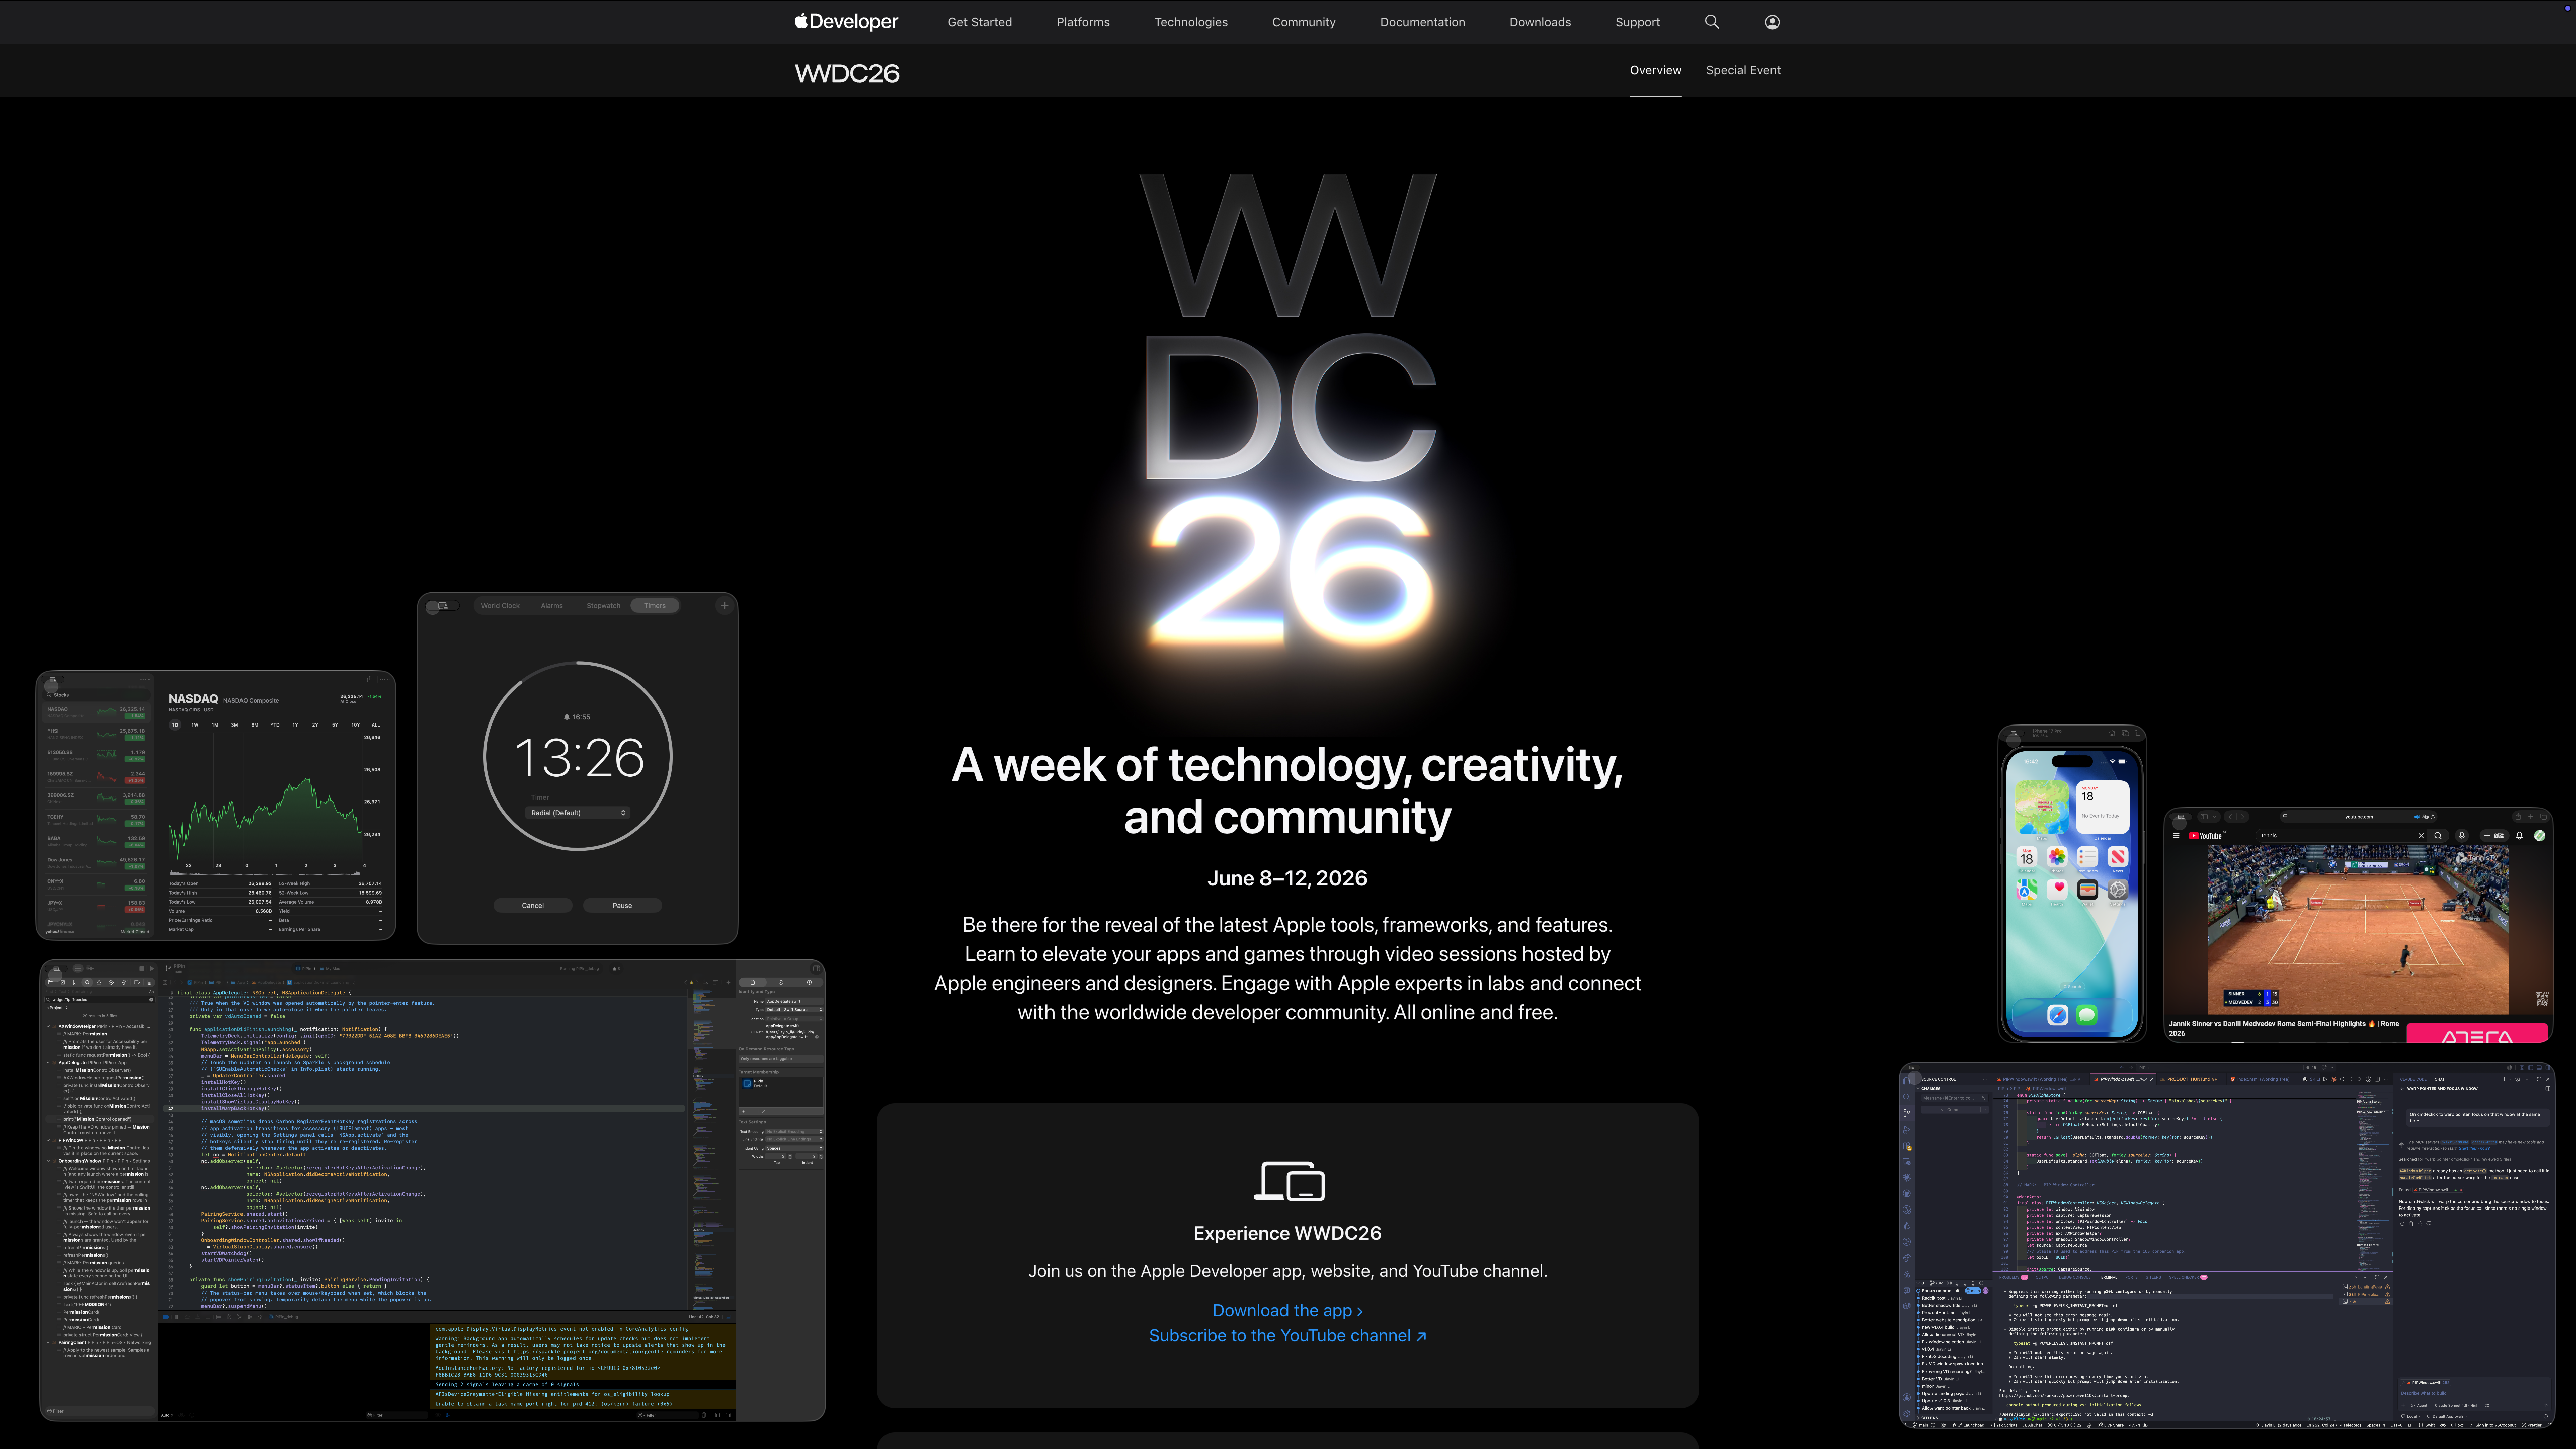Toggle the Xcode inspector panel icon

(816, 968)
